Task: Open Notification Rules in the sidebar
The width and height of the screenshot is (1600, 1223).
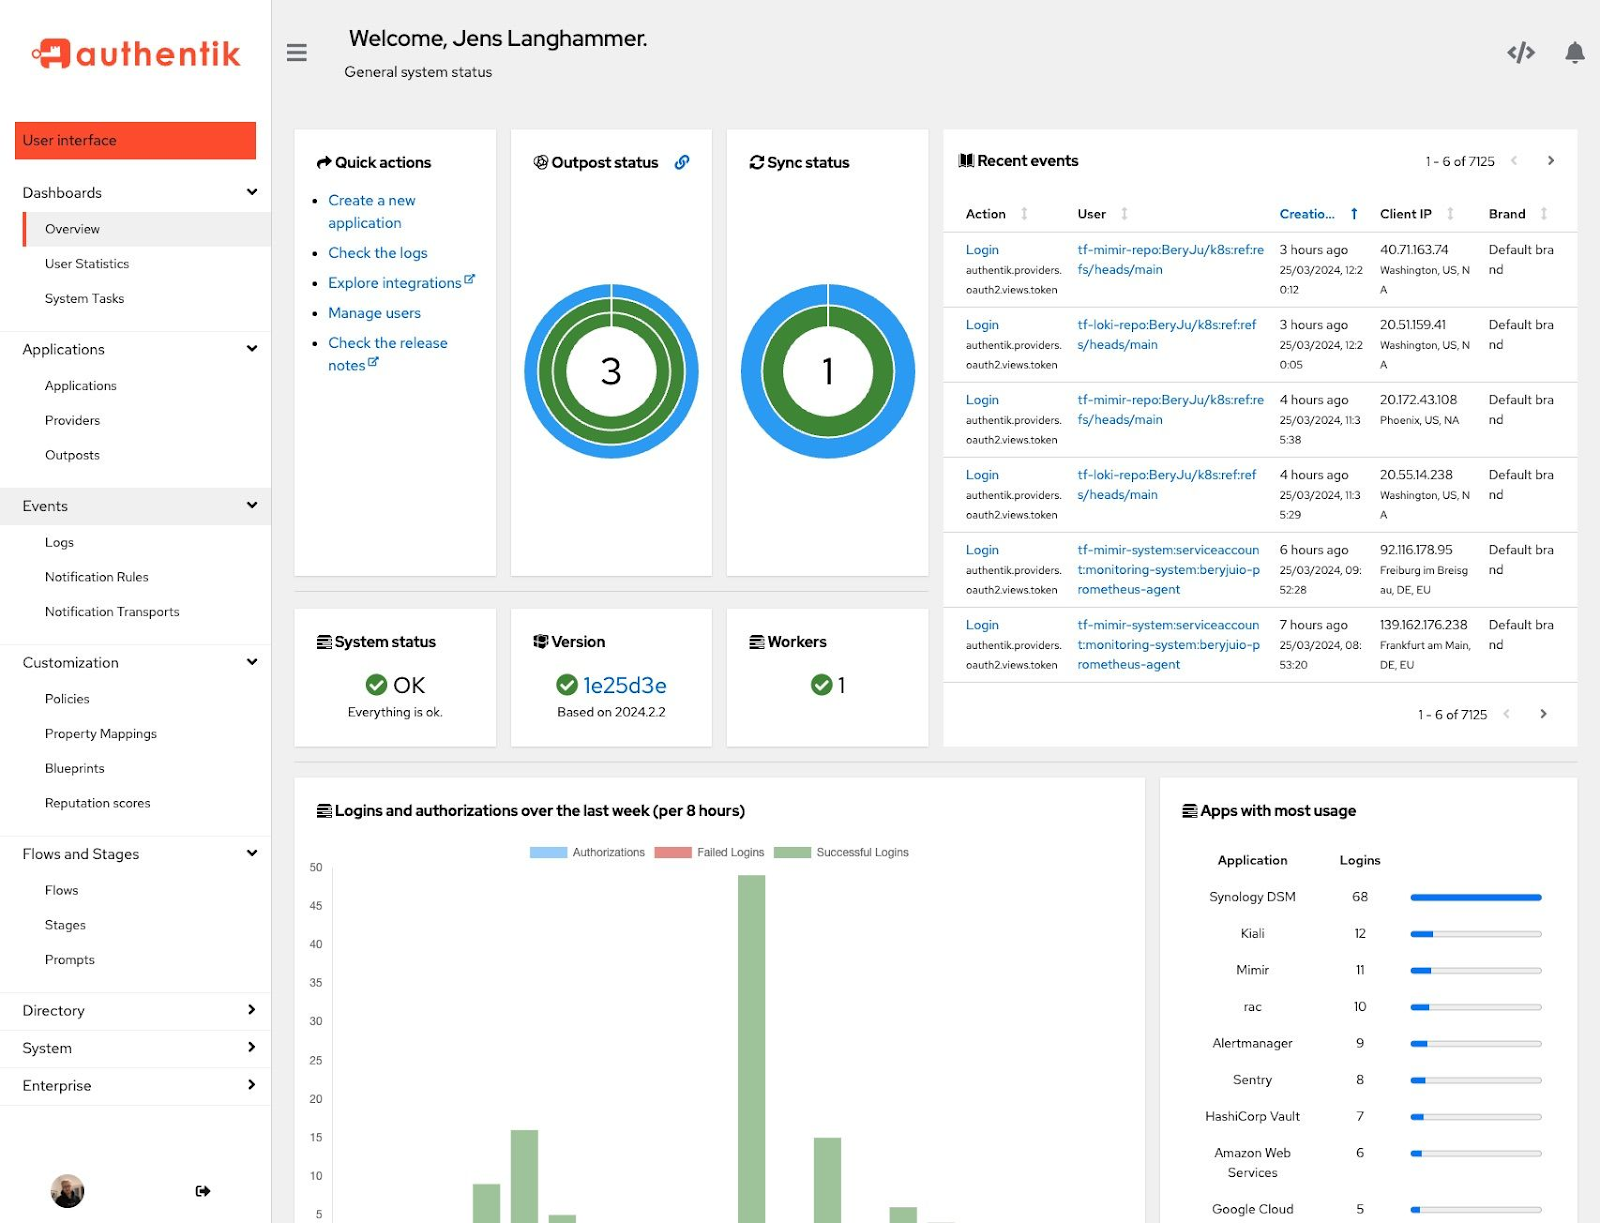Action: coord(97,577)
